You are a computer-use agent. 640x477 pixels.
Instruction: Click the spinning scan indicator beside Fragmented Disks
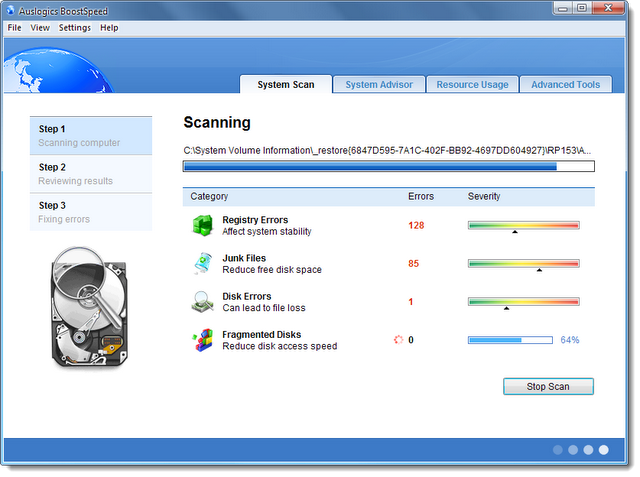(x=398, y=339)
